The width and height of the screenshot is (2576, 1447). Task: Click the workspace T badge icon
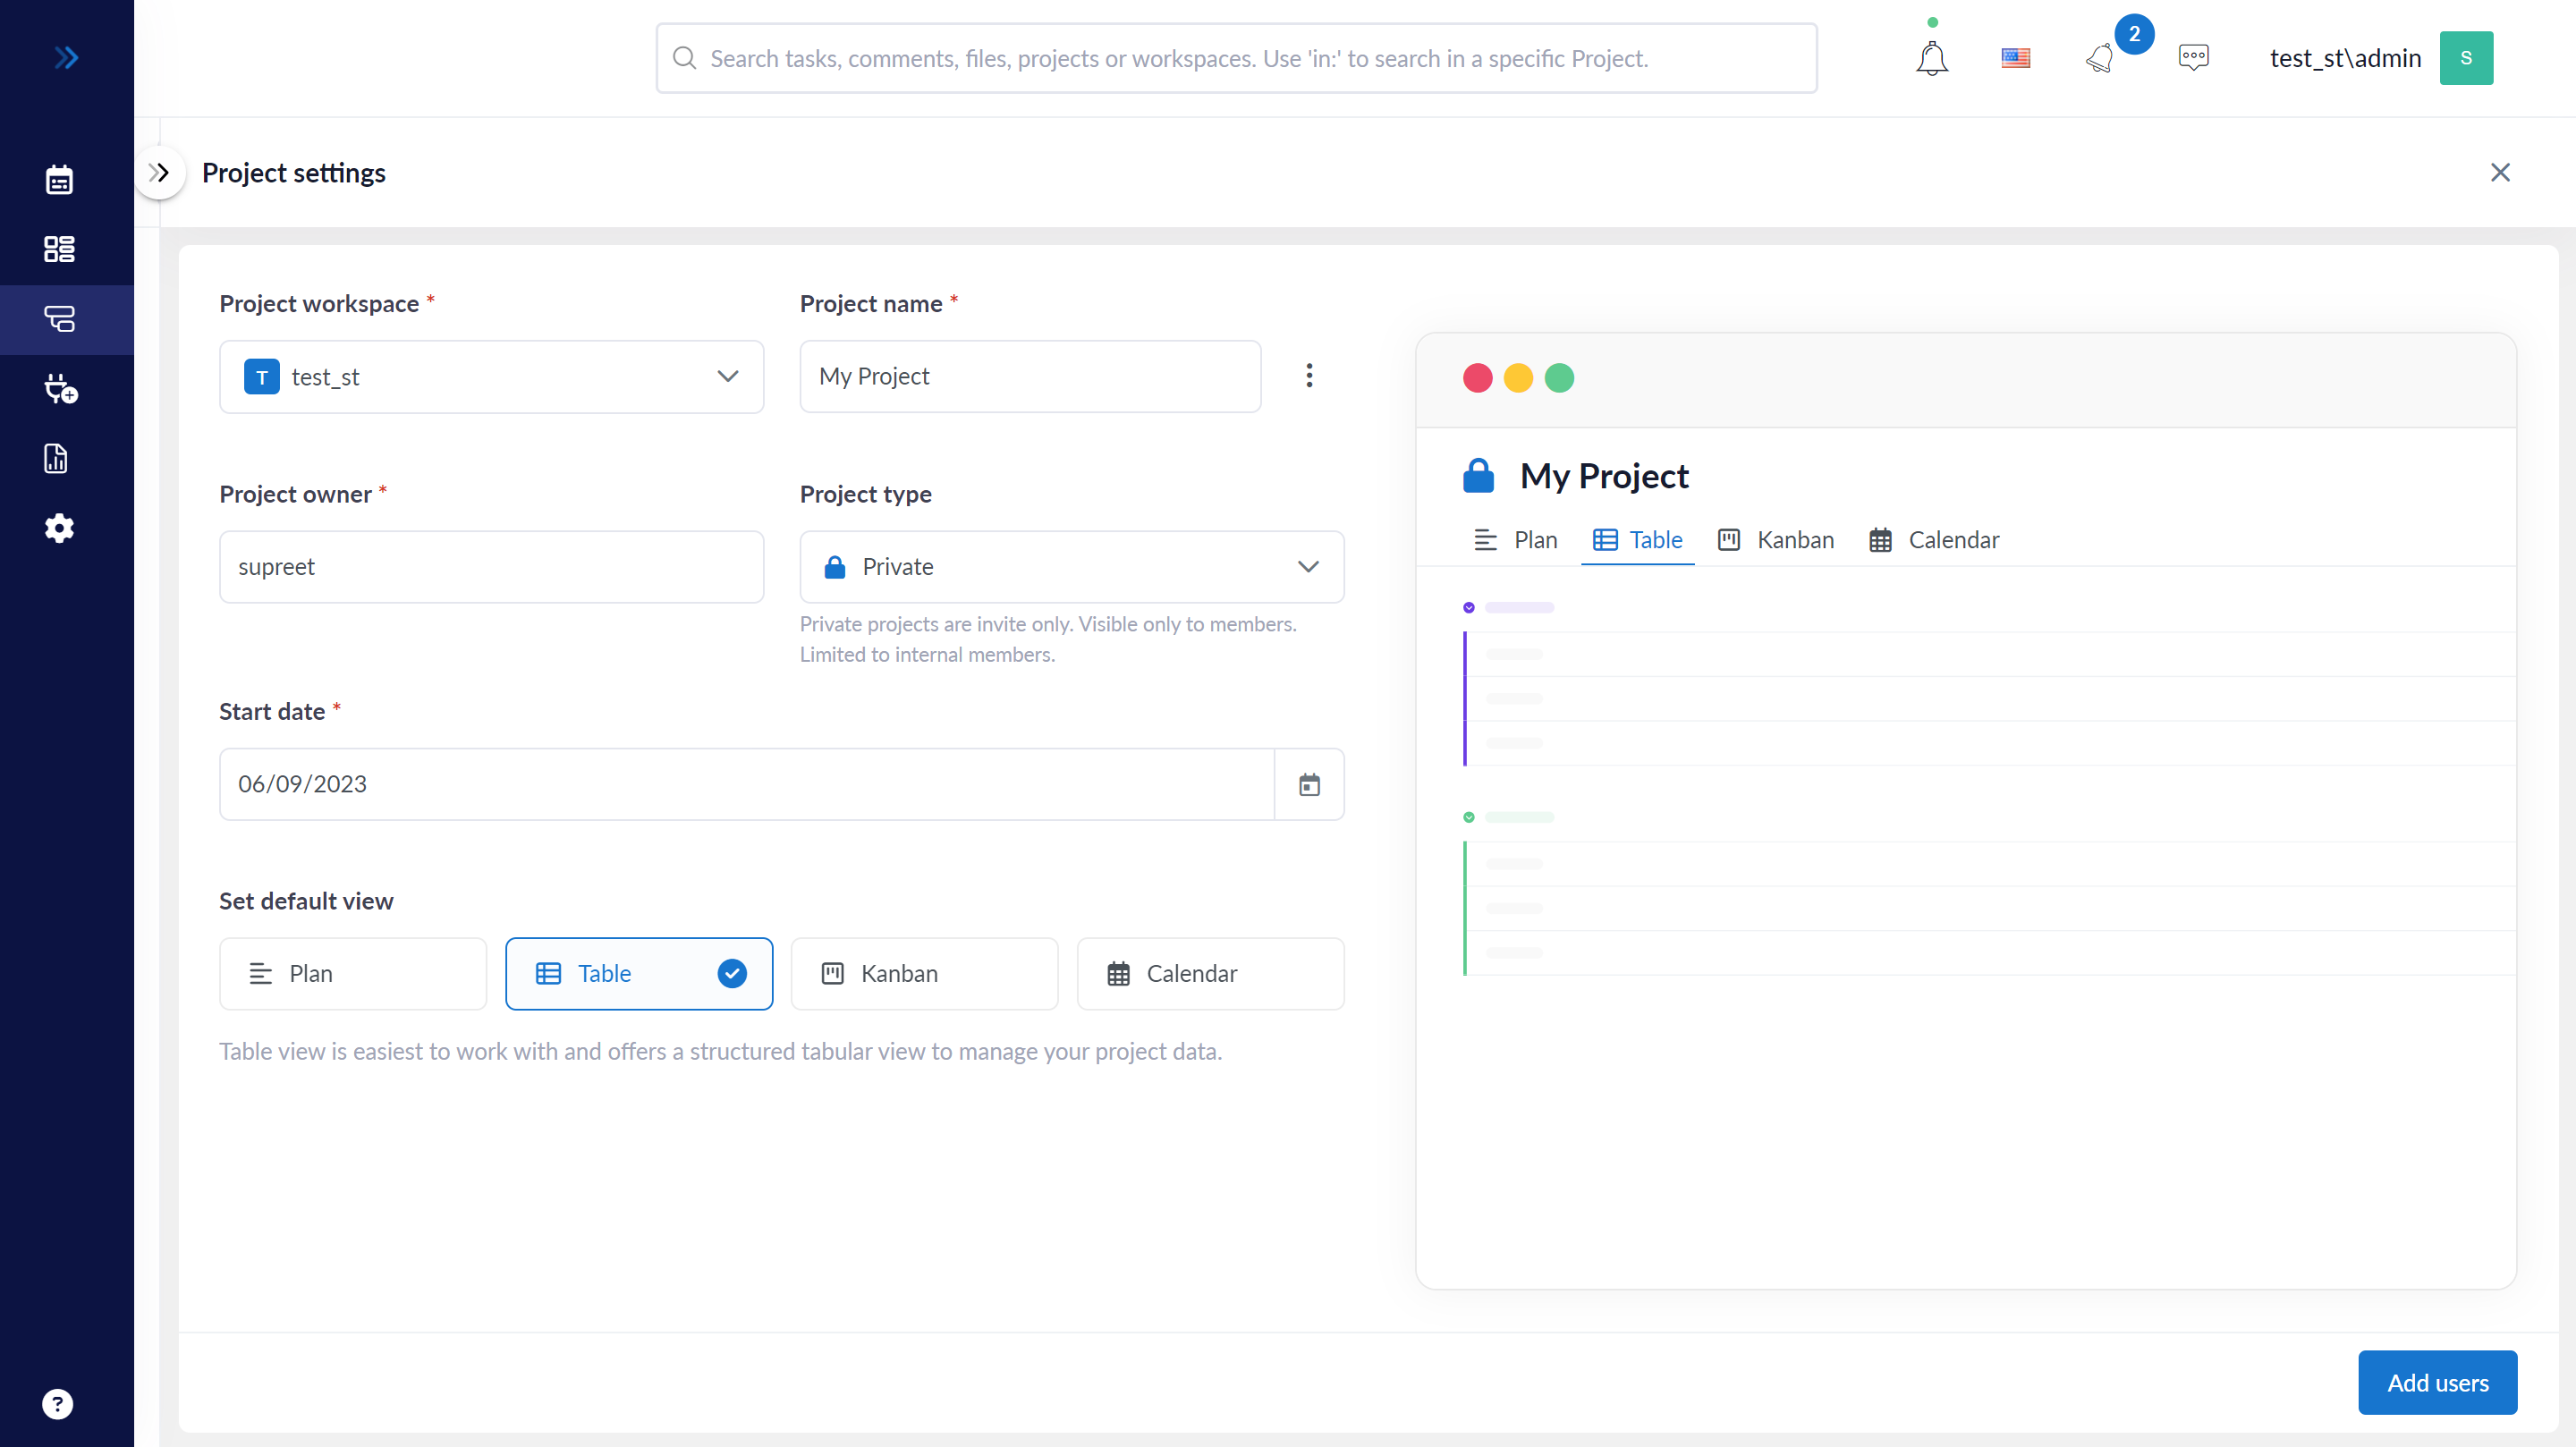click(262, 377)
